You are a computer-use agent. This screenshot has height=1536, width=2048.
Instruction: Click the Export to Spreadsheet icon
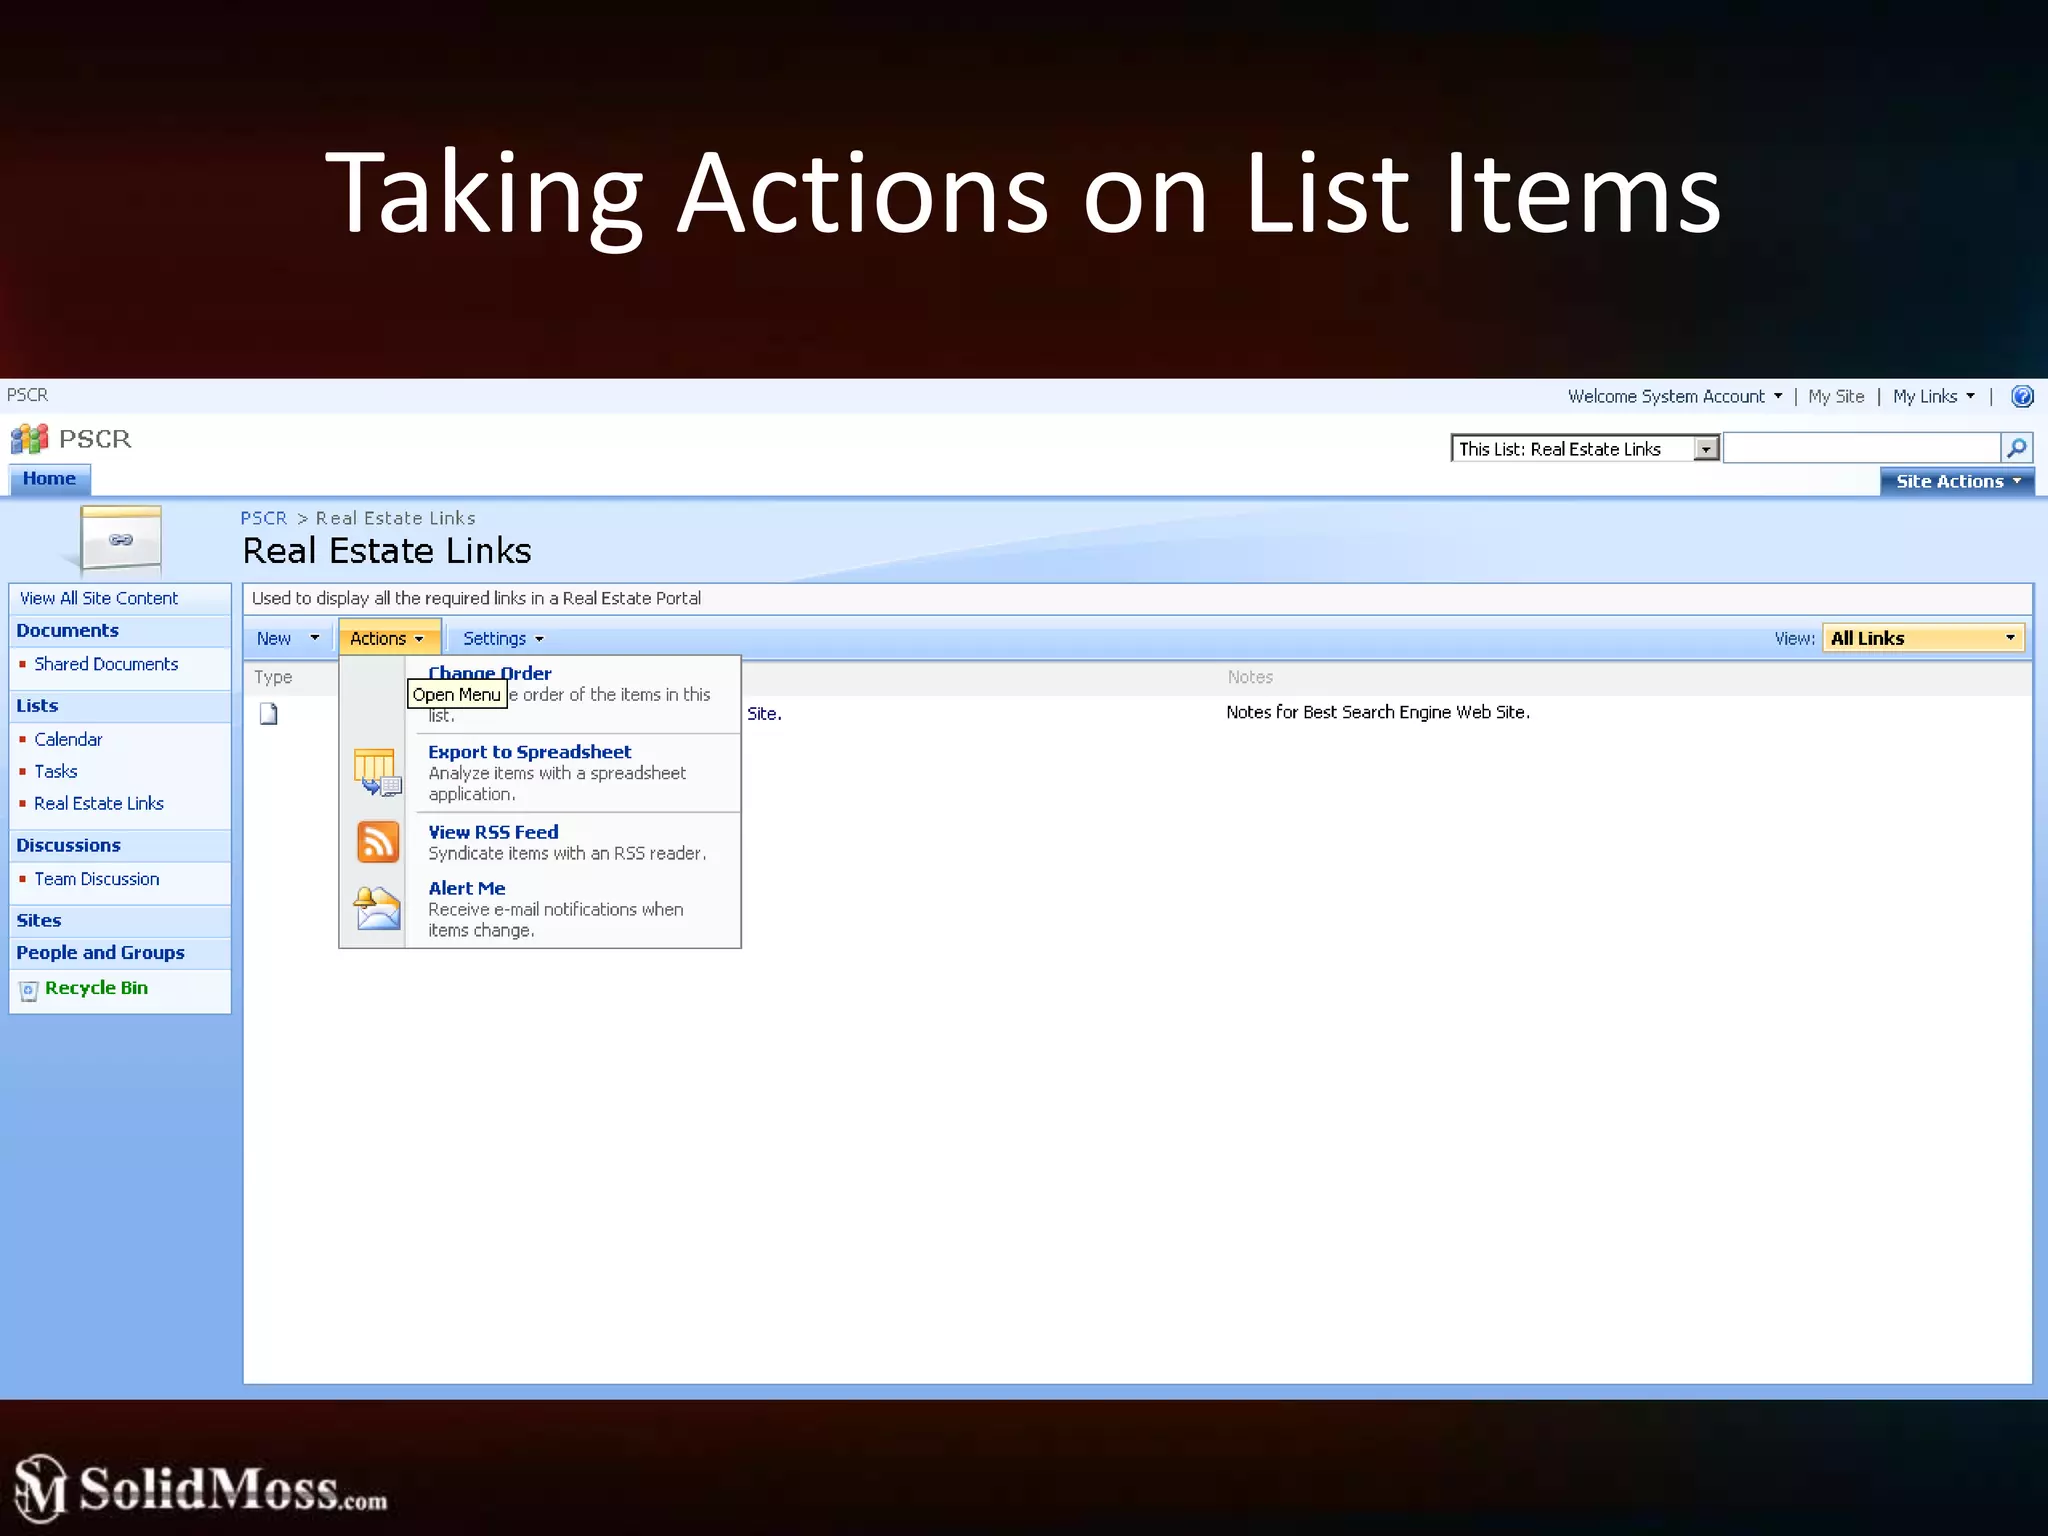[377, 772]
